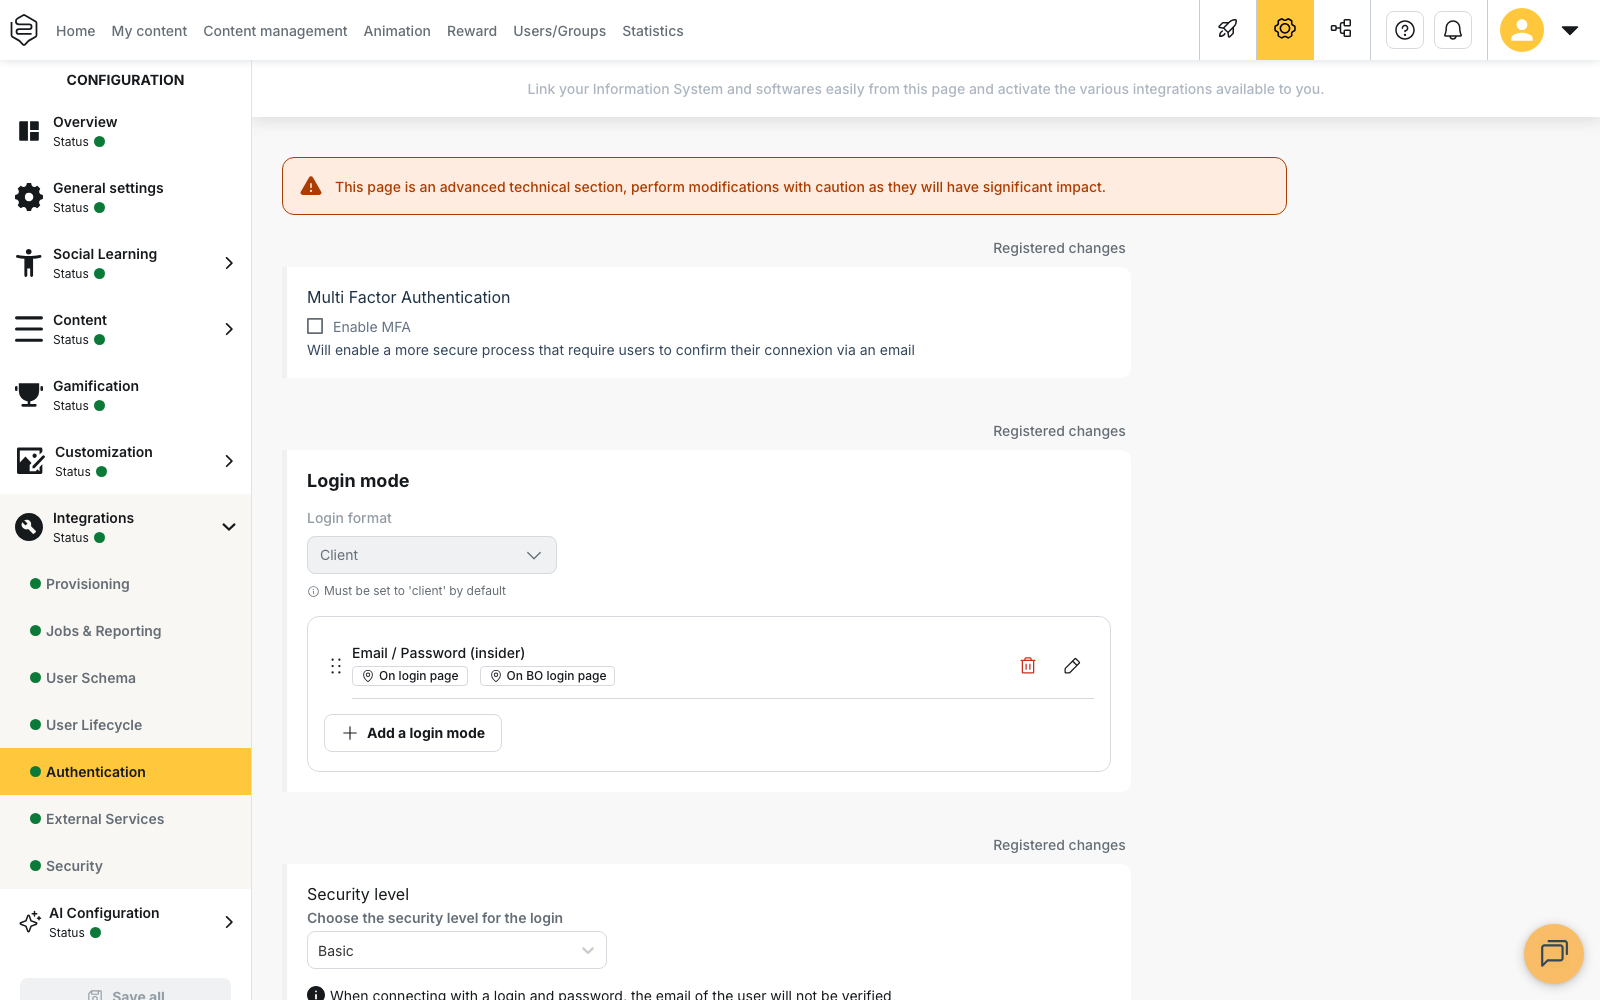
Task: Open the chat support bubble
Action: 1554,954
